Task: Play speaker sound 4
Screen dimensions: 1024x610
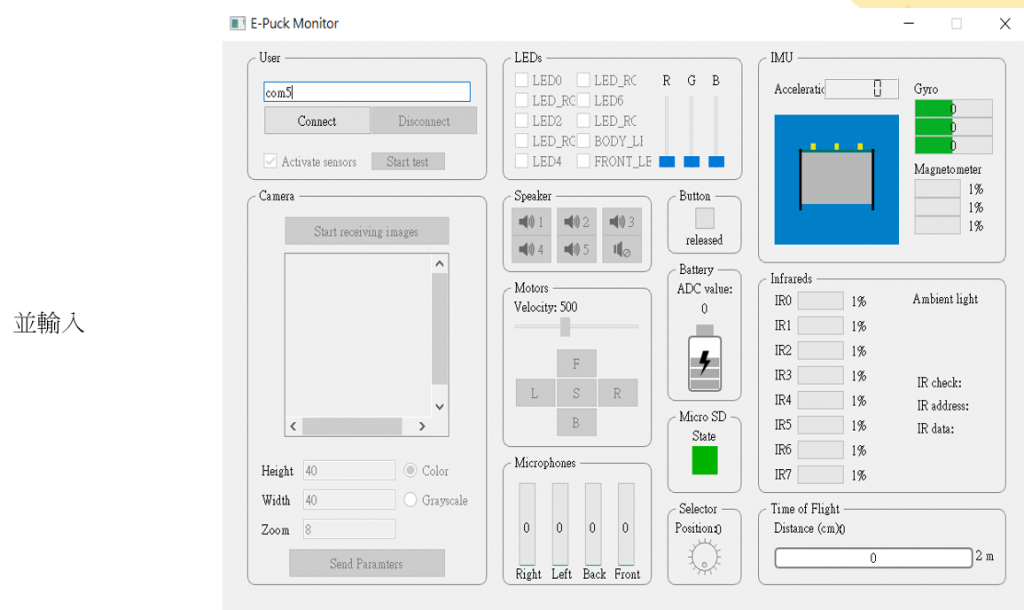Action: click(x=531, y=249)
